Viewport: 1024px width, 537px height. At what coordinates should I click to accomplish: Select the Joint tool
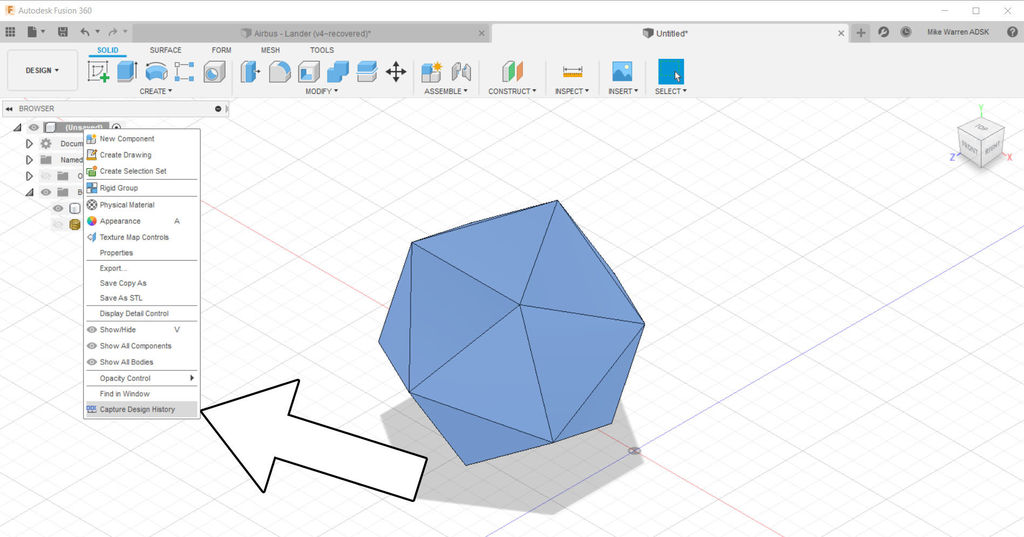(461, 71)
